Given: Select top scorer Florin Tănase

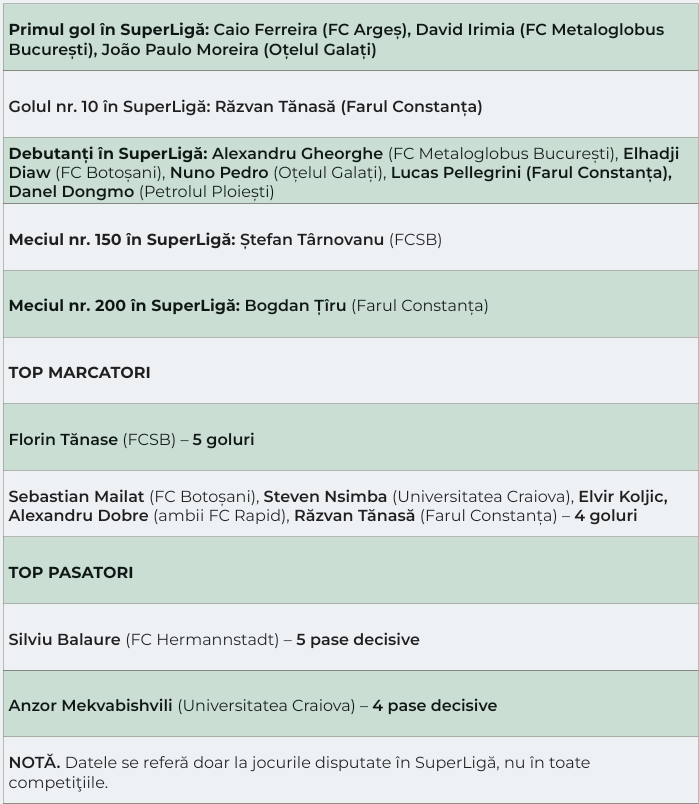Looking at the screenshot, I should pyautogui.click(x=63, y=439).
